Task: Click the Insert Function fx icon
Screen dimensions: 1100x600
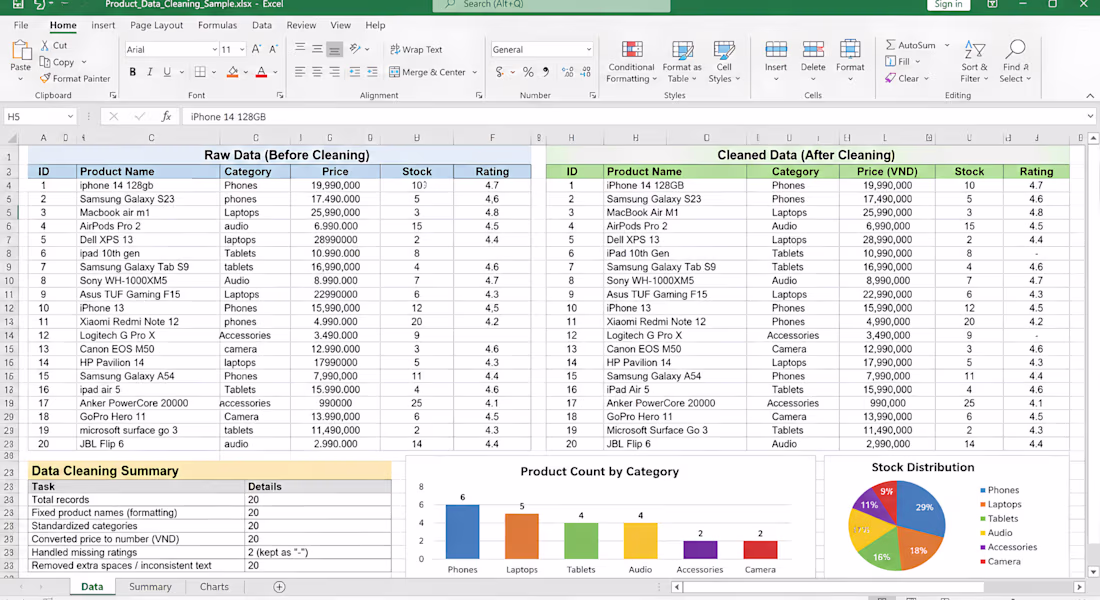Action: tap(166, 116)
